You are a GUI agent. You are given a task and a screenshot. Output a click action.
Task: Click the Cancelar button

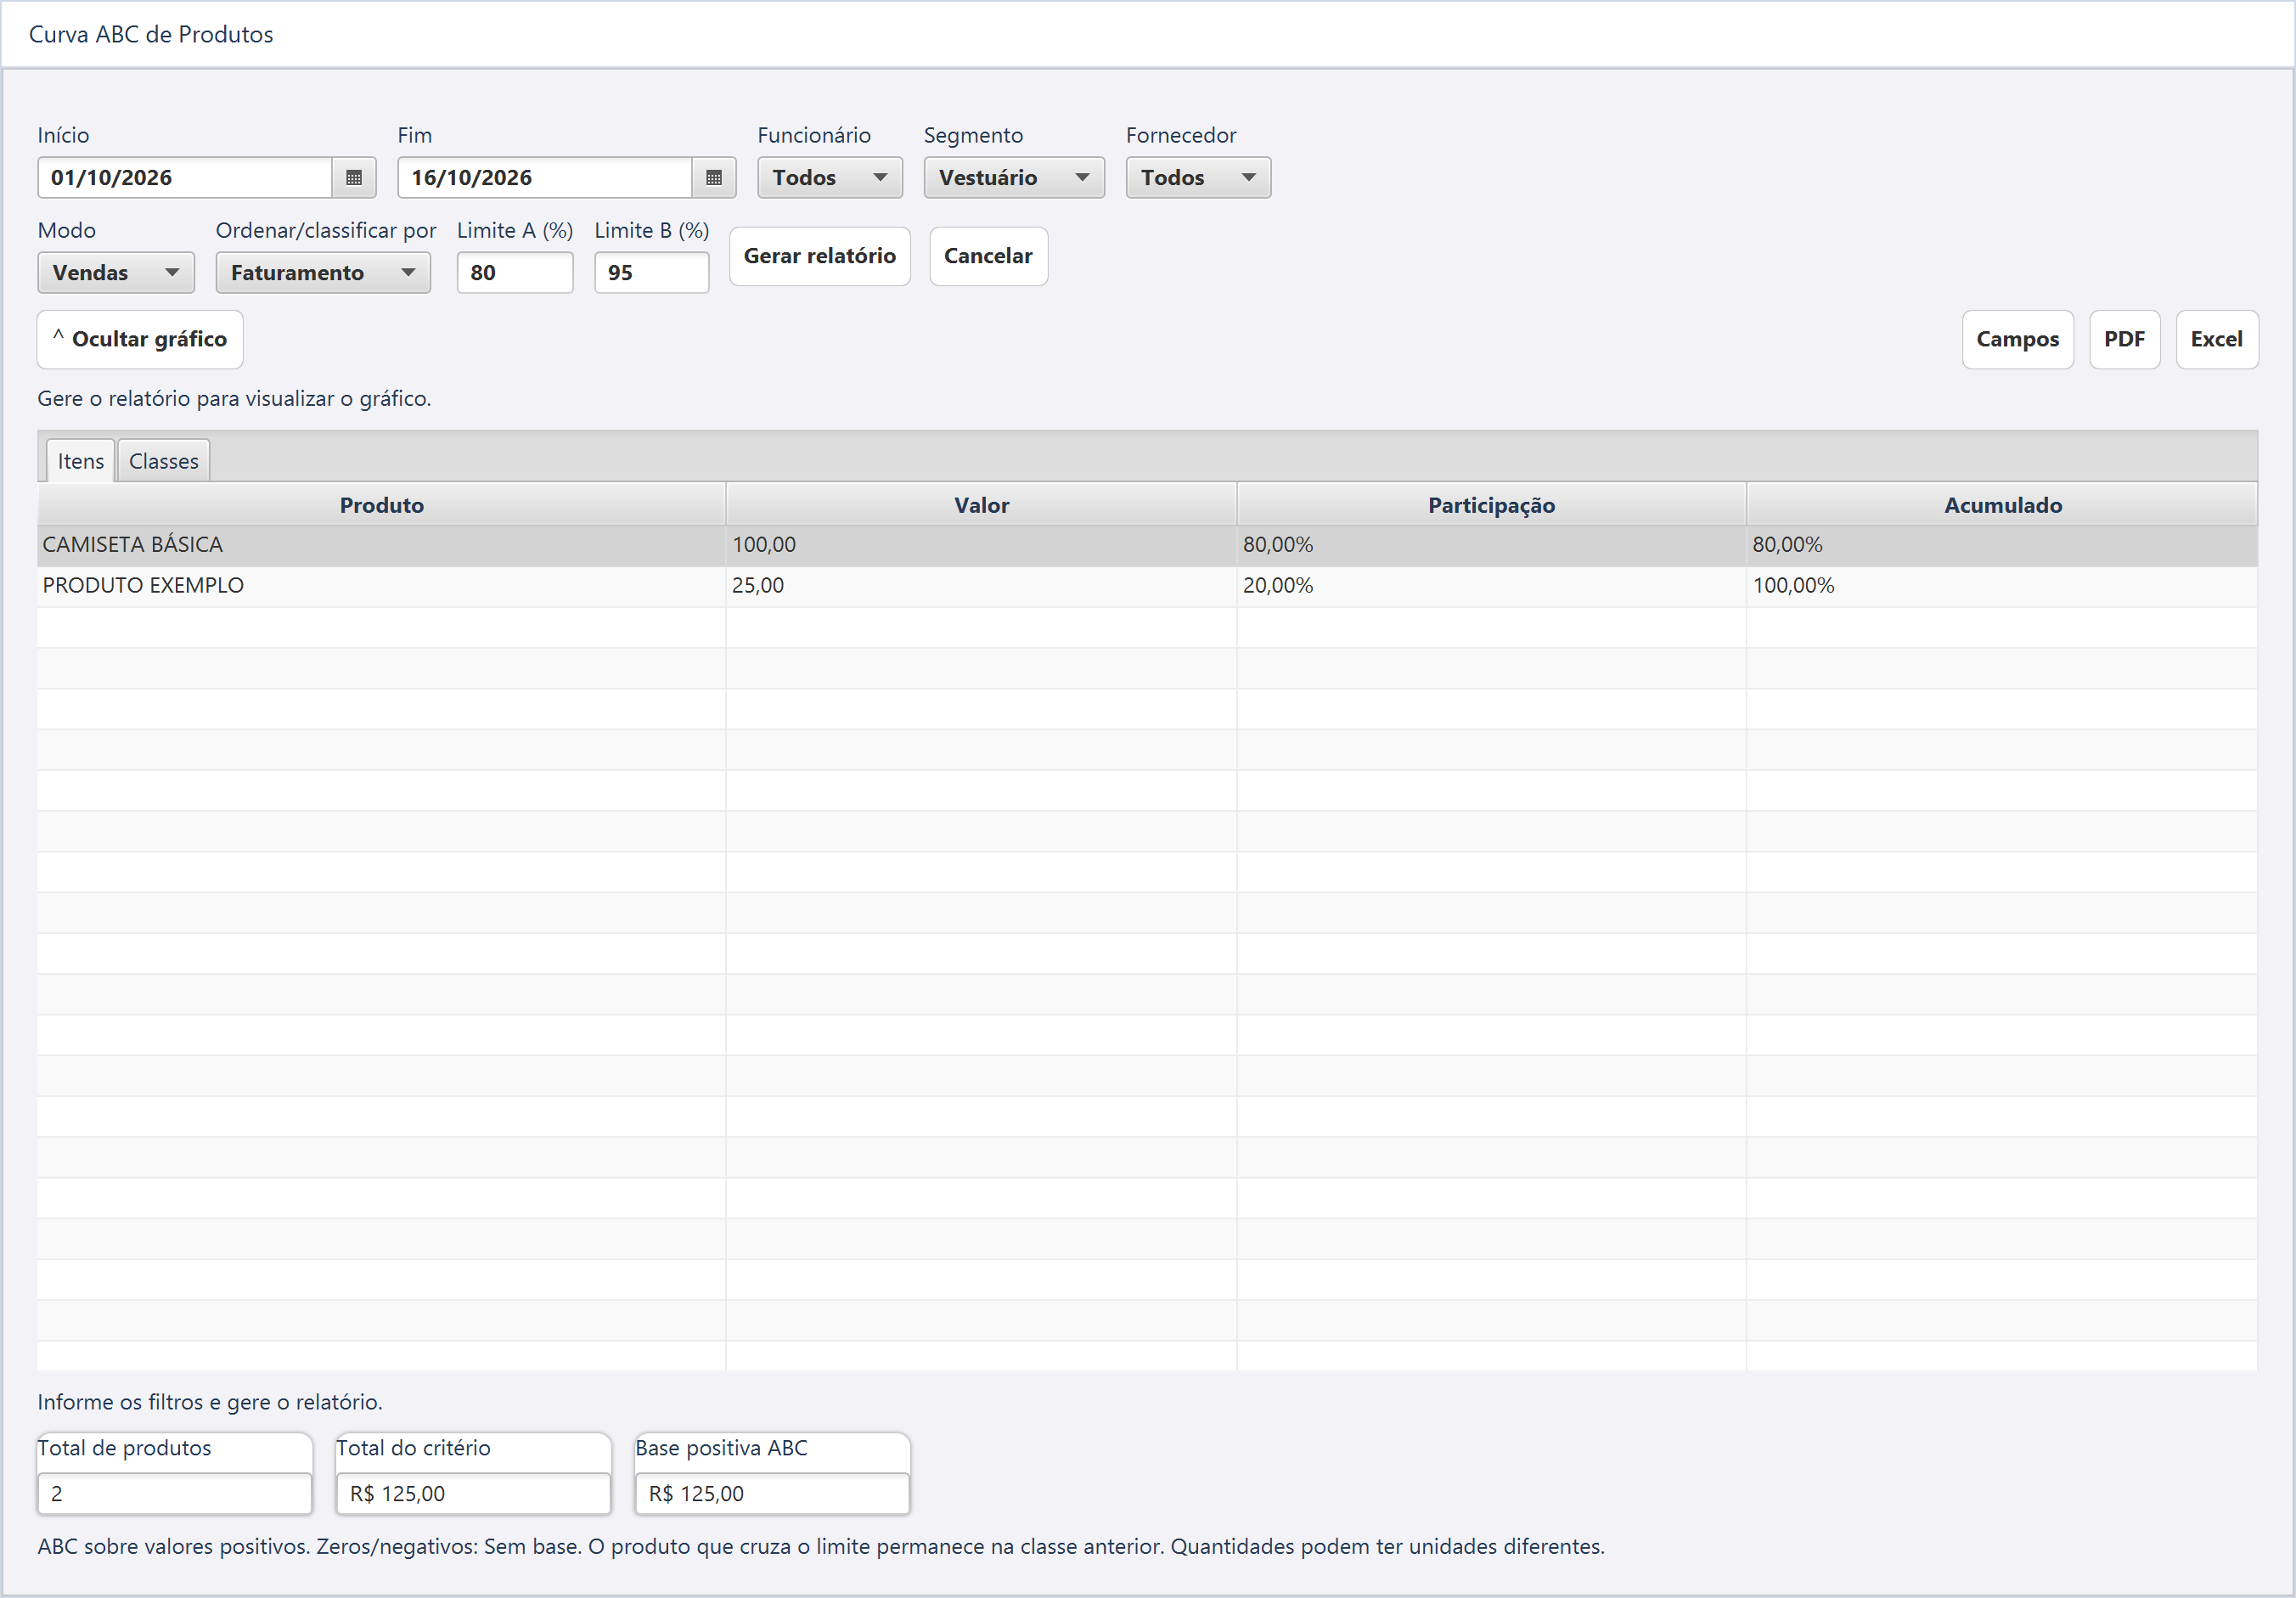pyautogui.click(x=988, y=256)
